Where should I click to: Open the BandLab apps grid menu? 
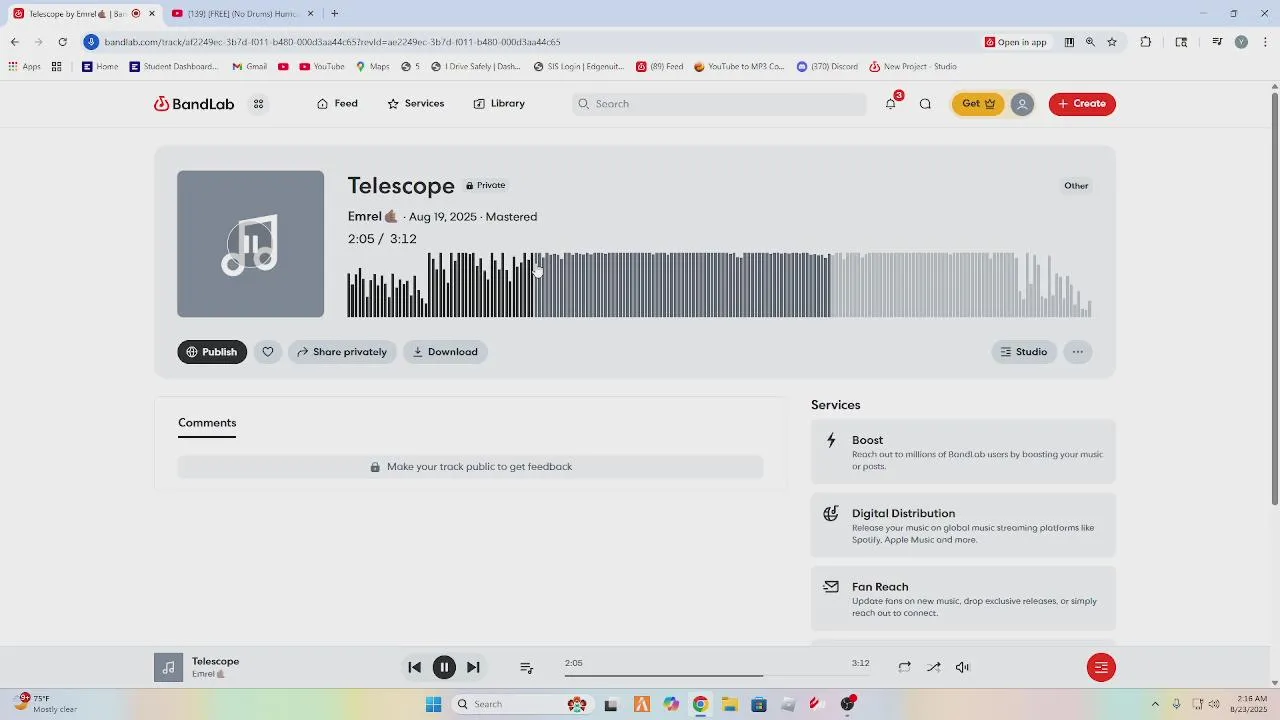(x=258, y=104)
